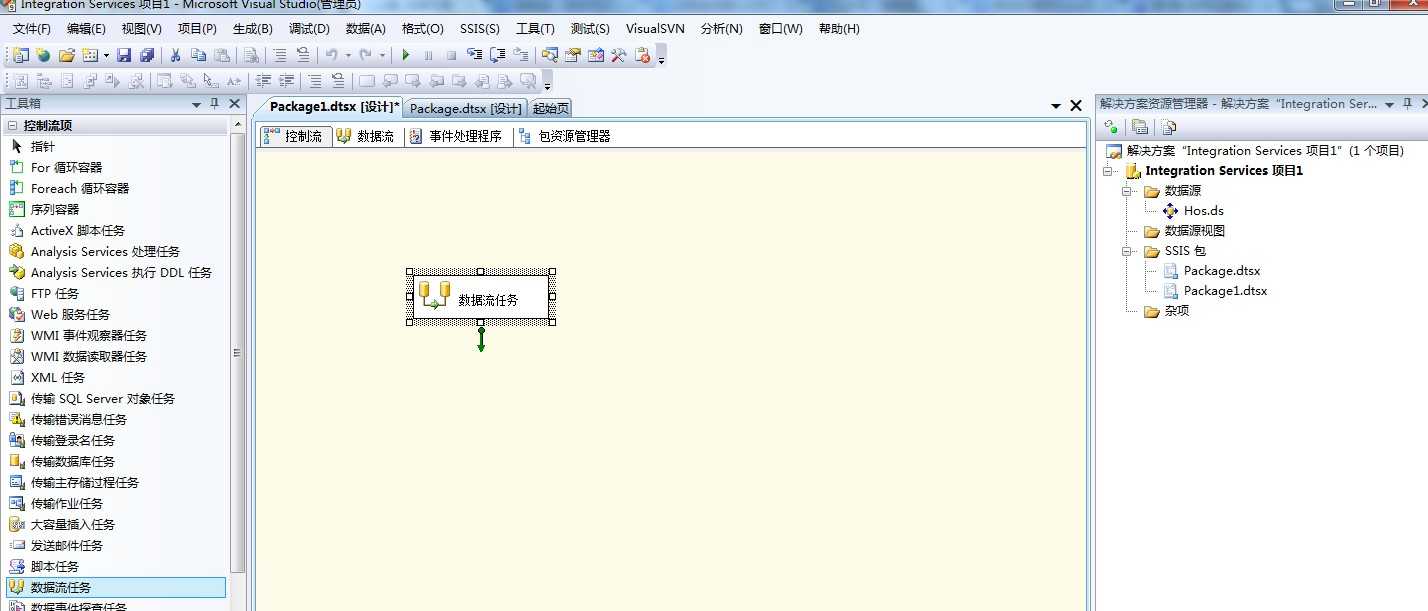Select Hos.ds in Solution Explorer
The image size is (1428, 611).
pos(1193,211)
